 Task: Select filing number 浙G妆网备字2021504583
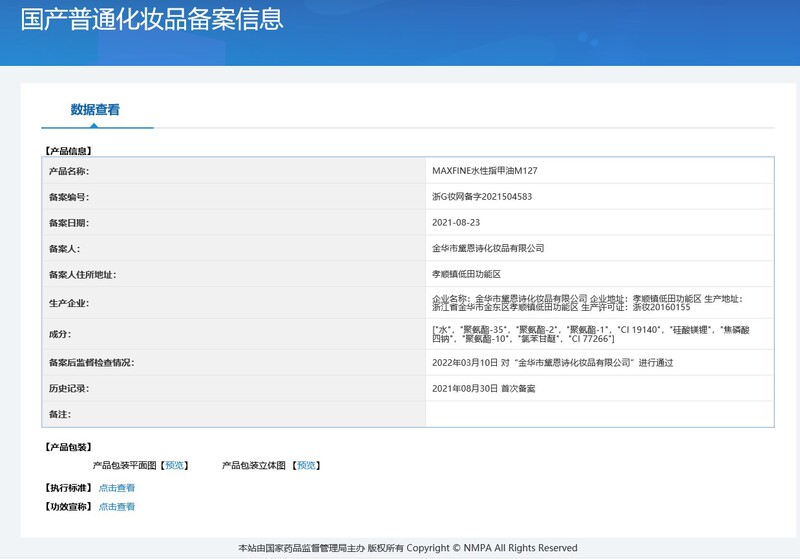(x=482, y=196)
